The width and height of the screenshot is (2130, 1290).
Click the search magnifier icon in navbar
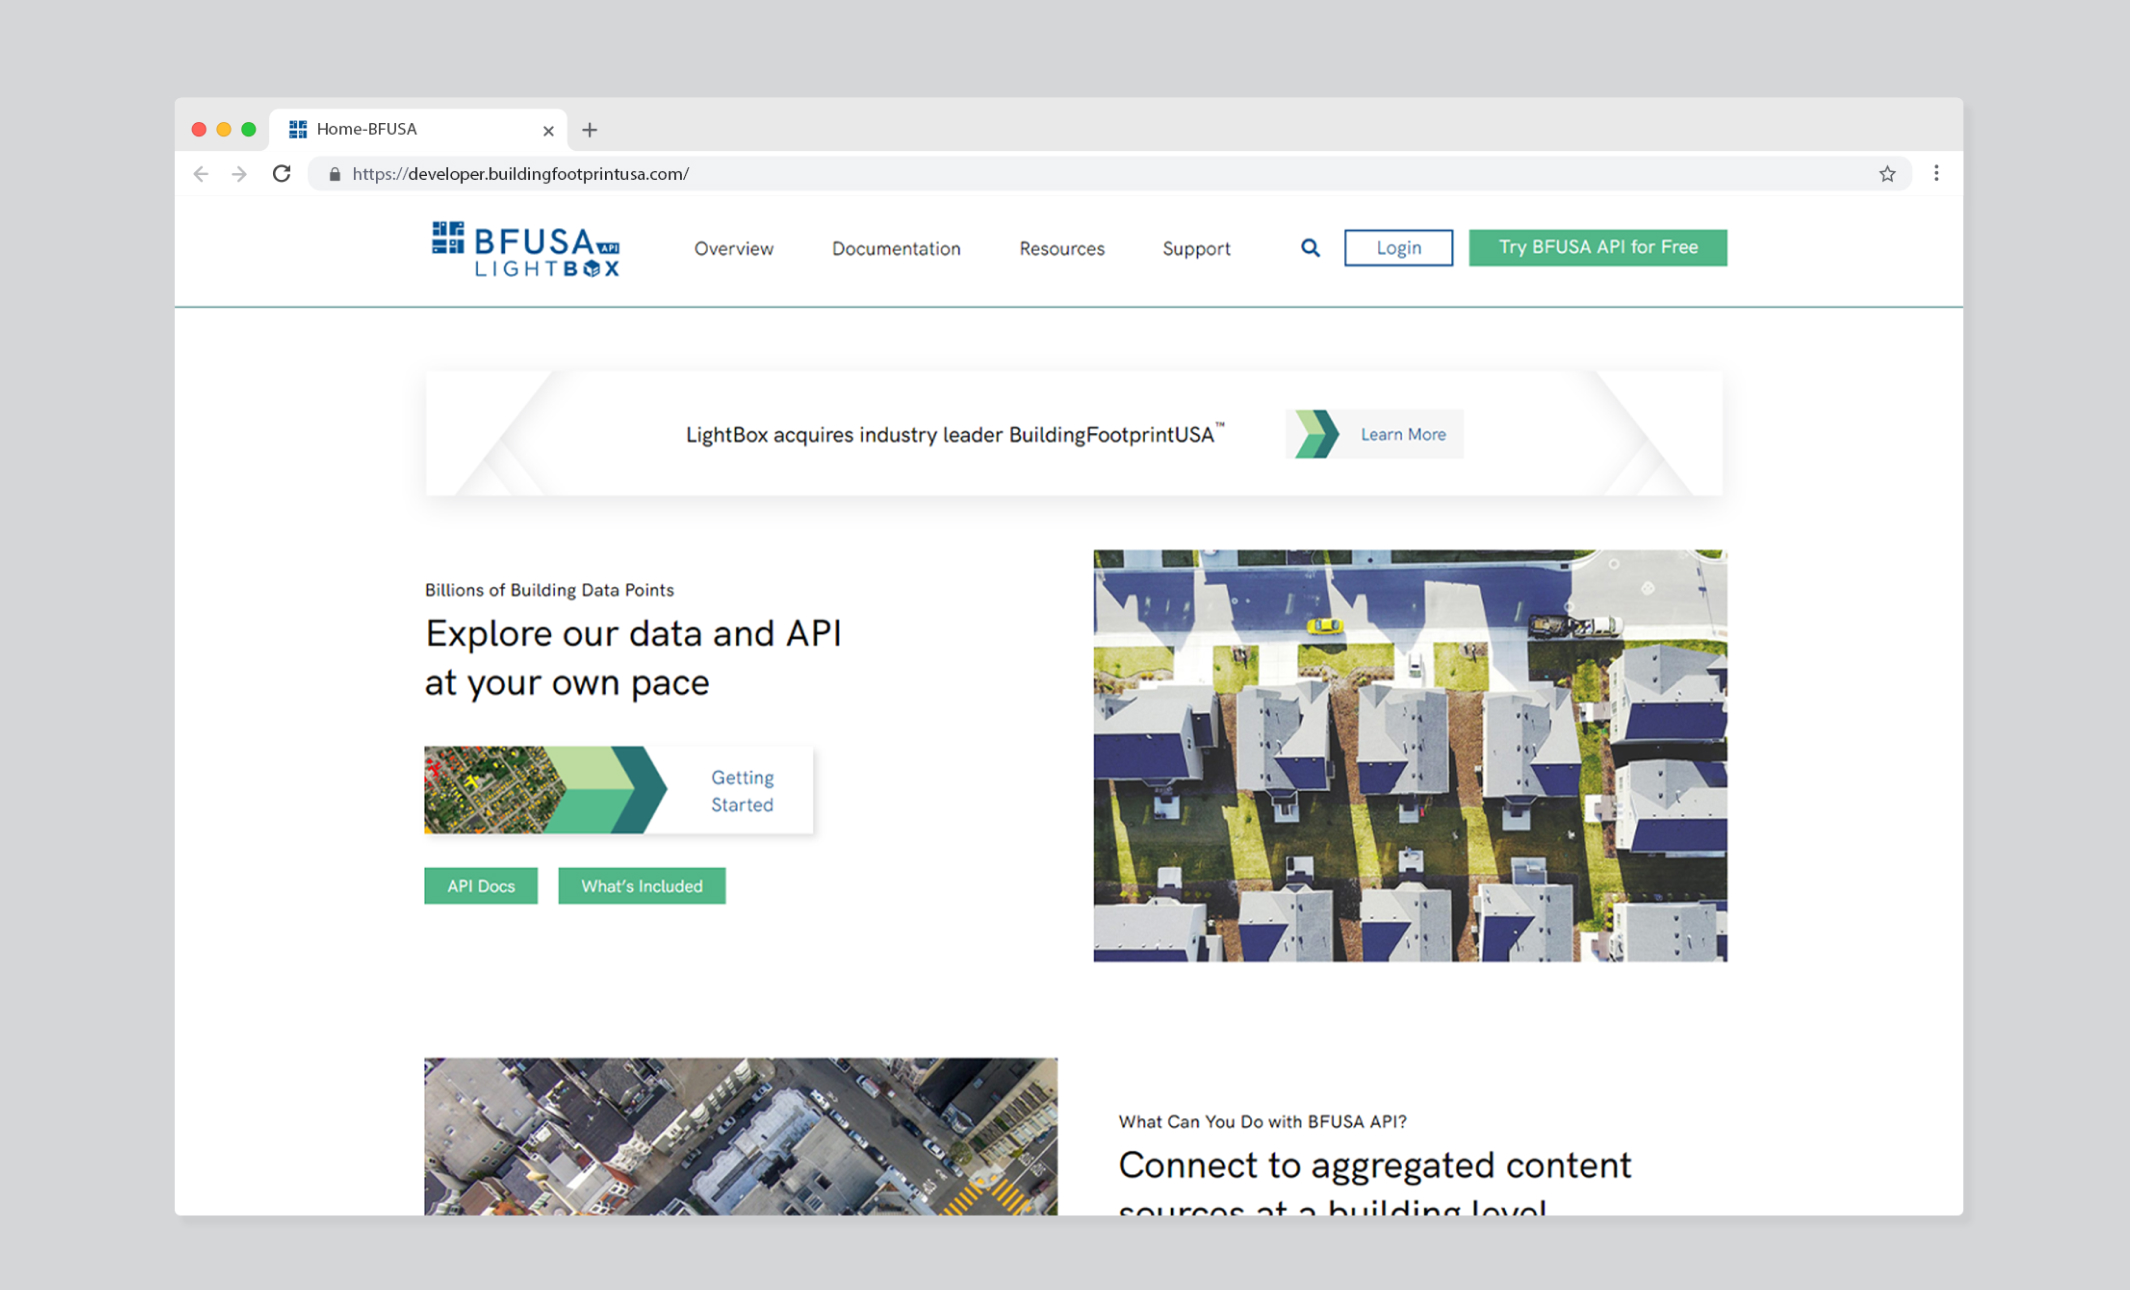[1310, 248]
